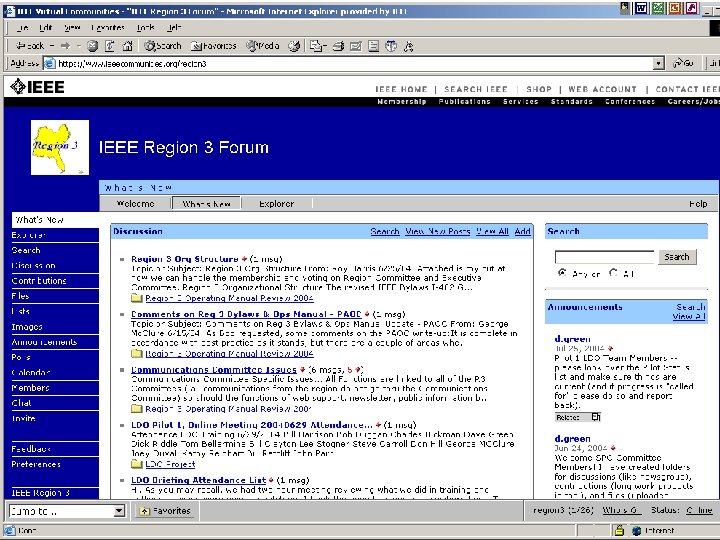Click the Print toolbar icon
This screenshot has height=540, width=720.
pyautogui.click(x=338, y=46)
